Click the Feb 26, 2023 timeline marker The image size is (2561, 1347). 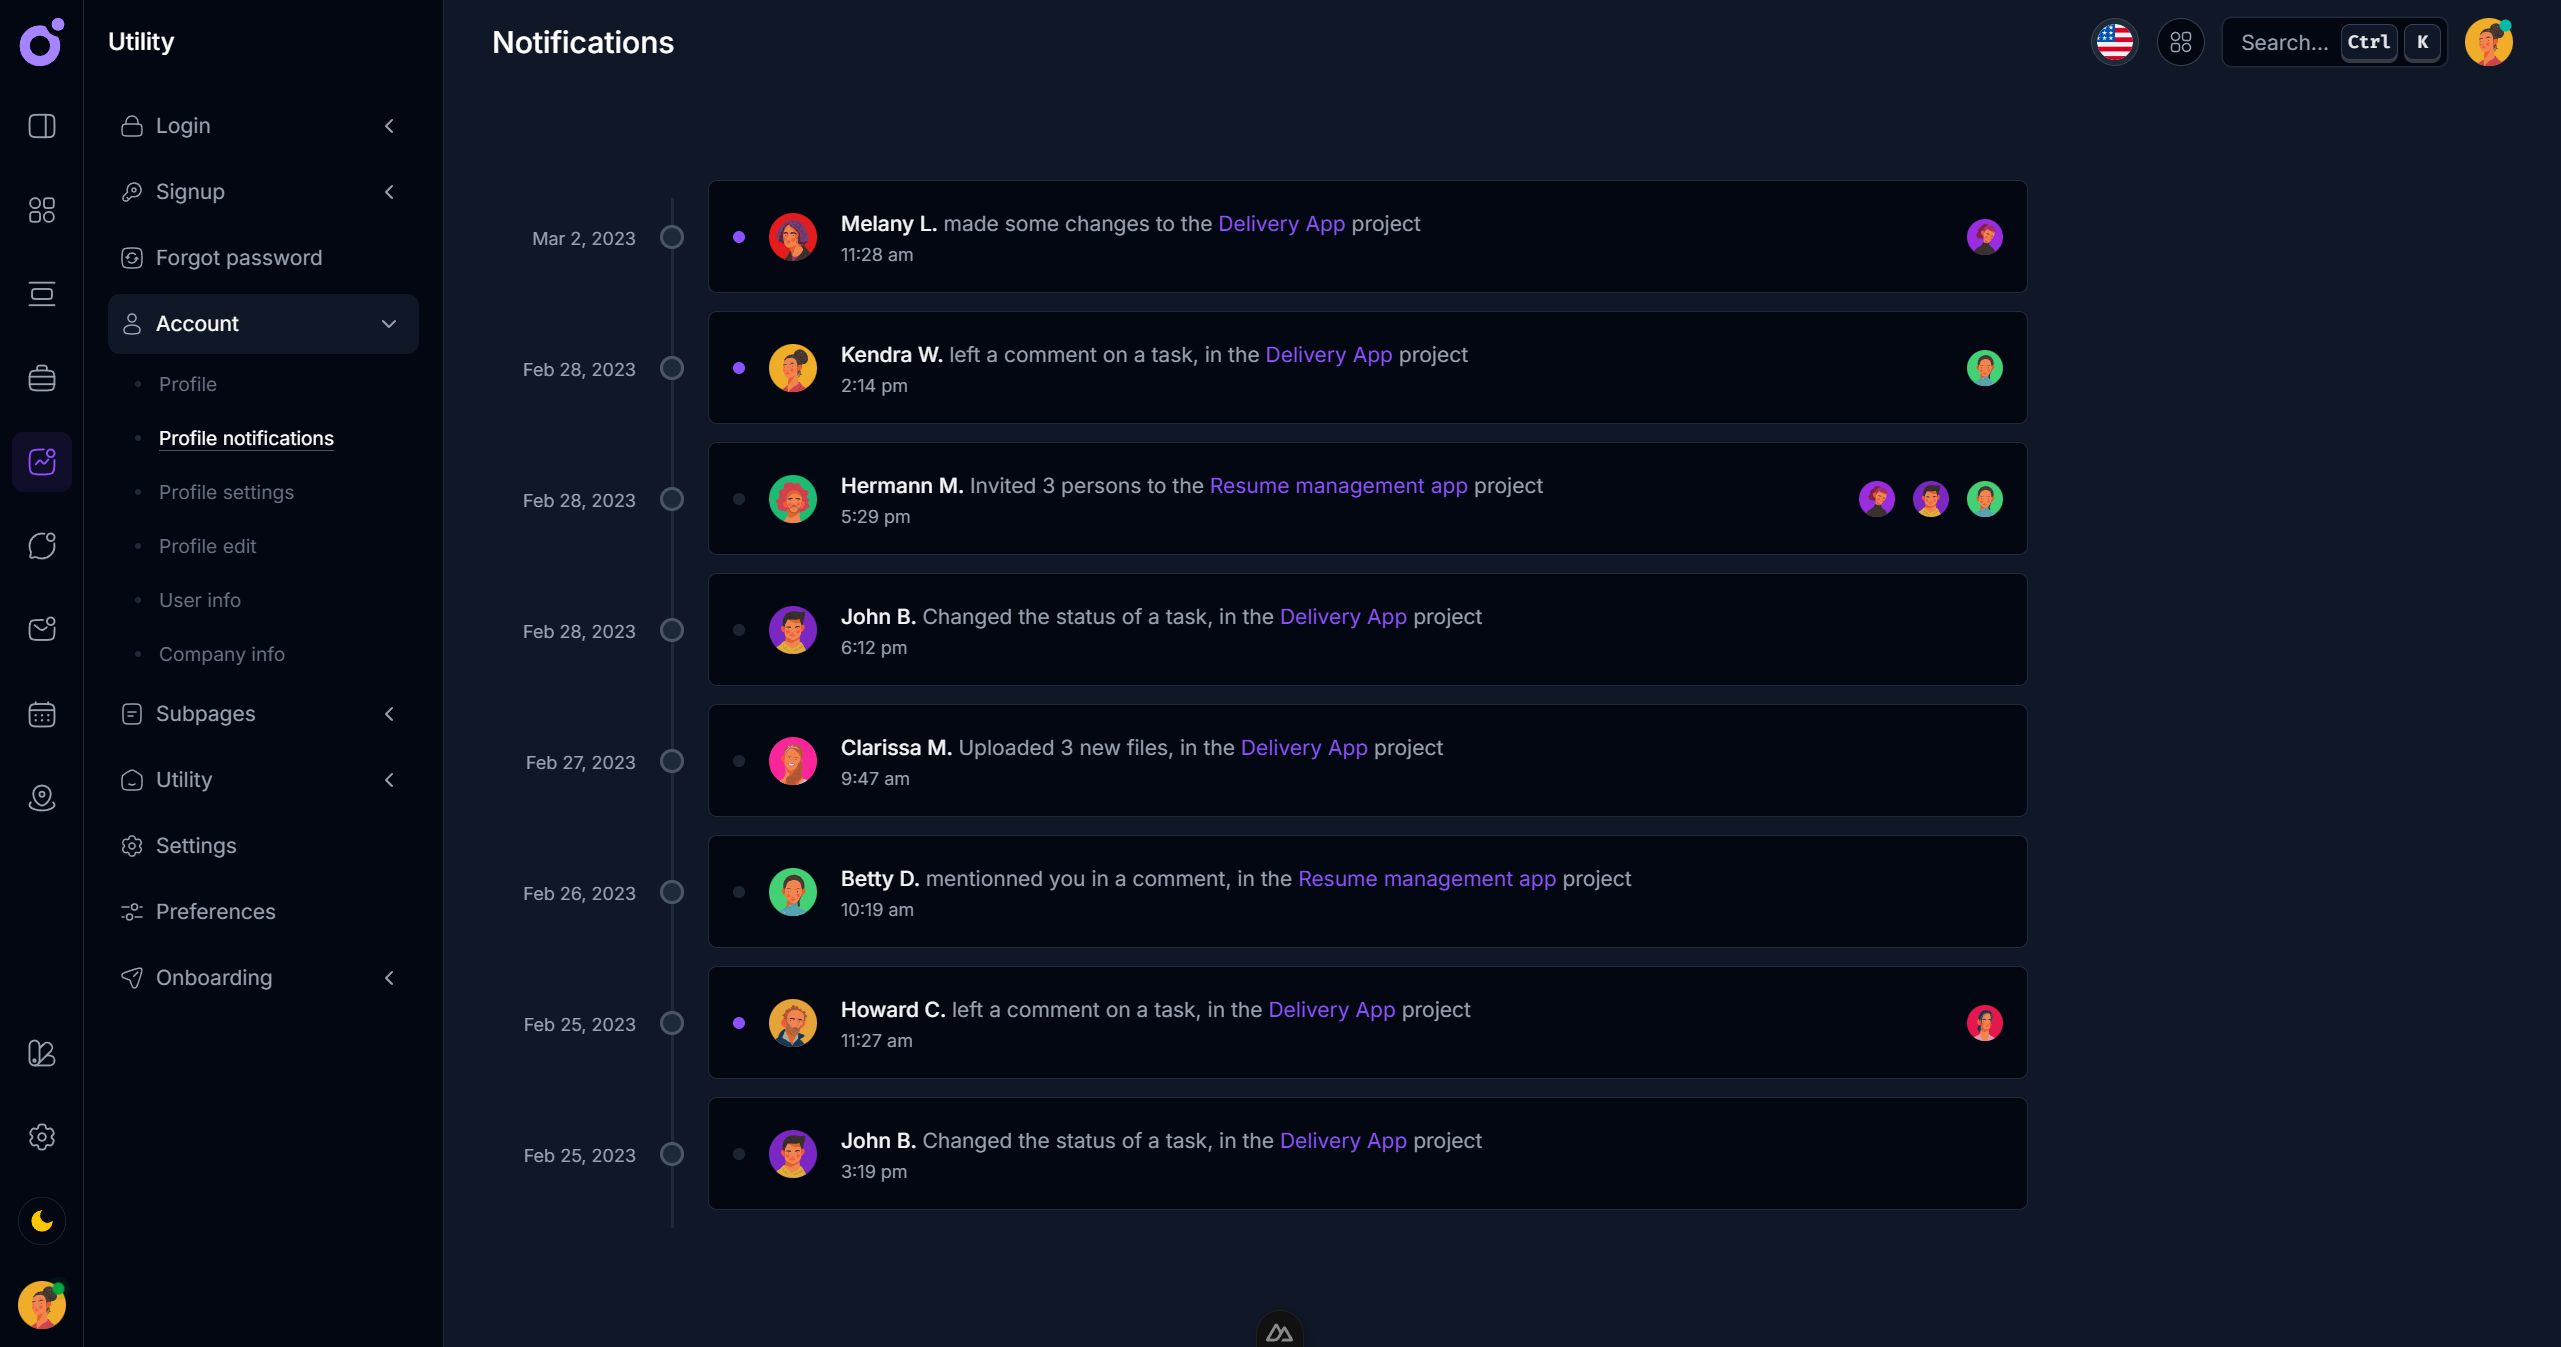pos(672,892)
